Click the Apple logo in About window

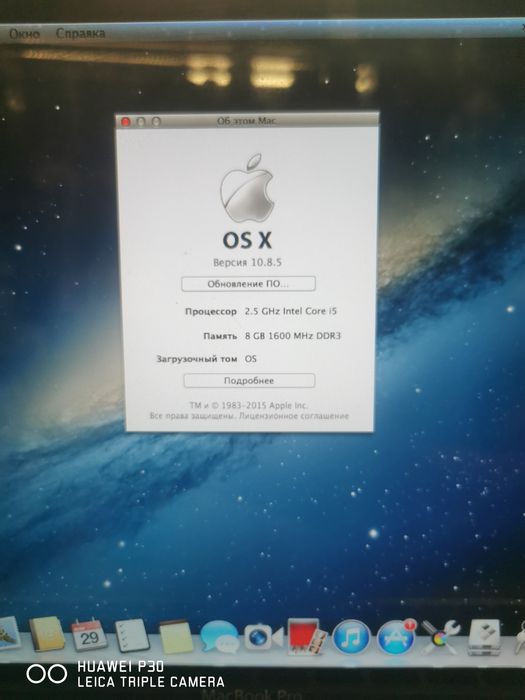tap(247, 188)
